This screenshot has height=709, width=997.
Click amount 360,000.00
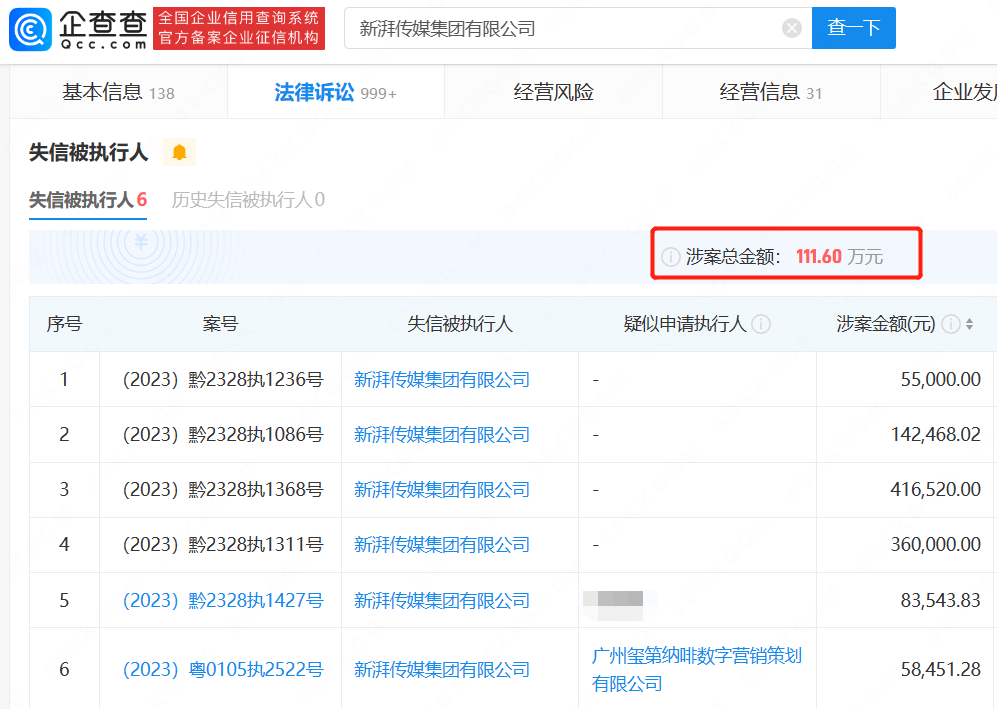point(936,545)
